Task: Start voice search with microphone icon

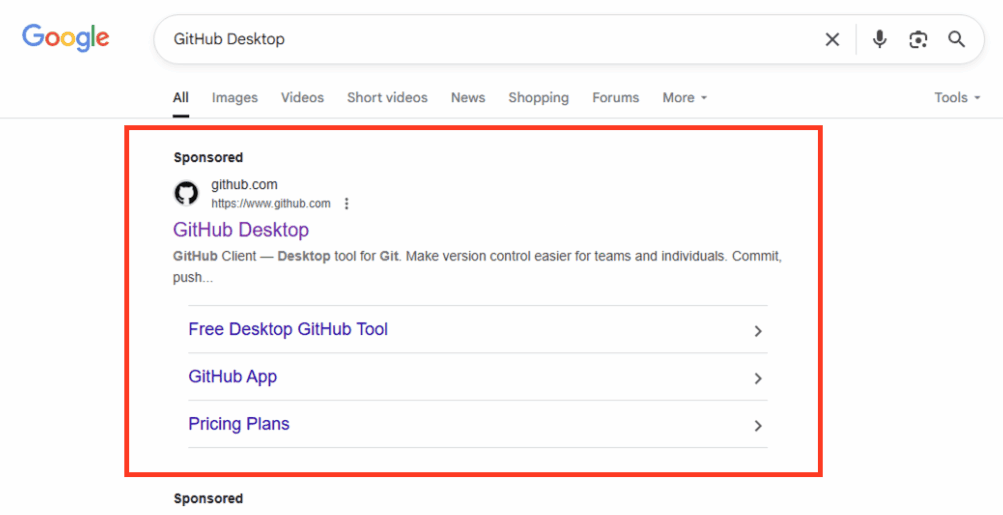Action: click(880, 39)
